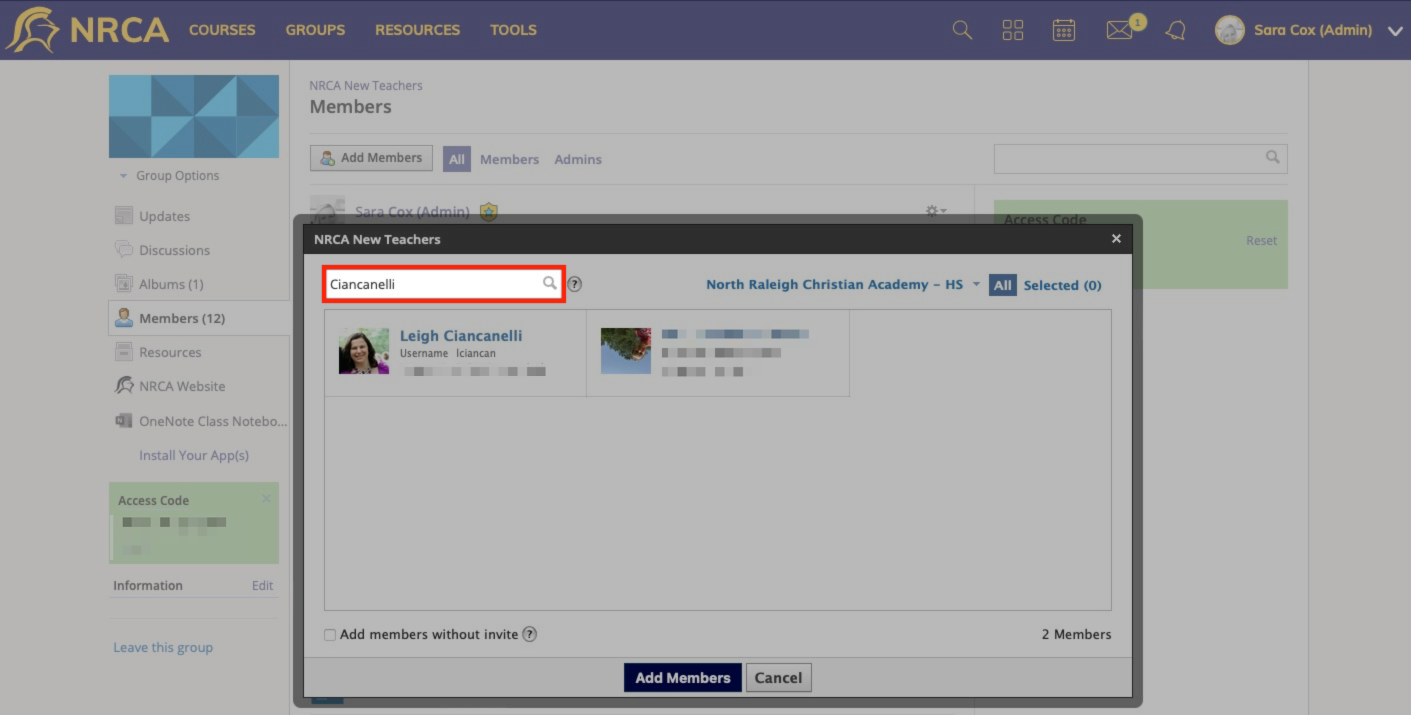Click the dialog's Add Members button
This screenshot has height=715, width=1411.
tap(683, 677)
